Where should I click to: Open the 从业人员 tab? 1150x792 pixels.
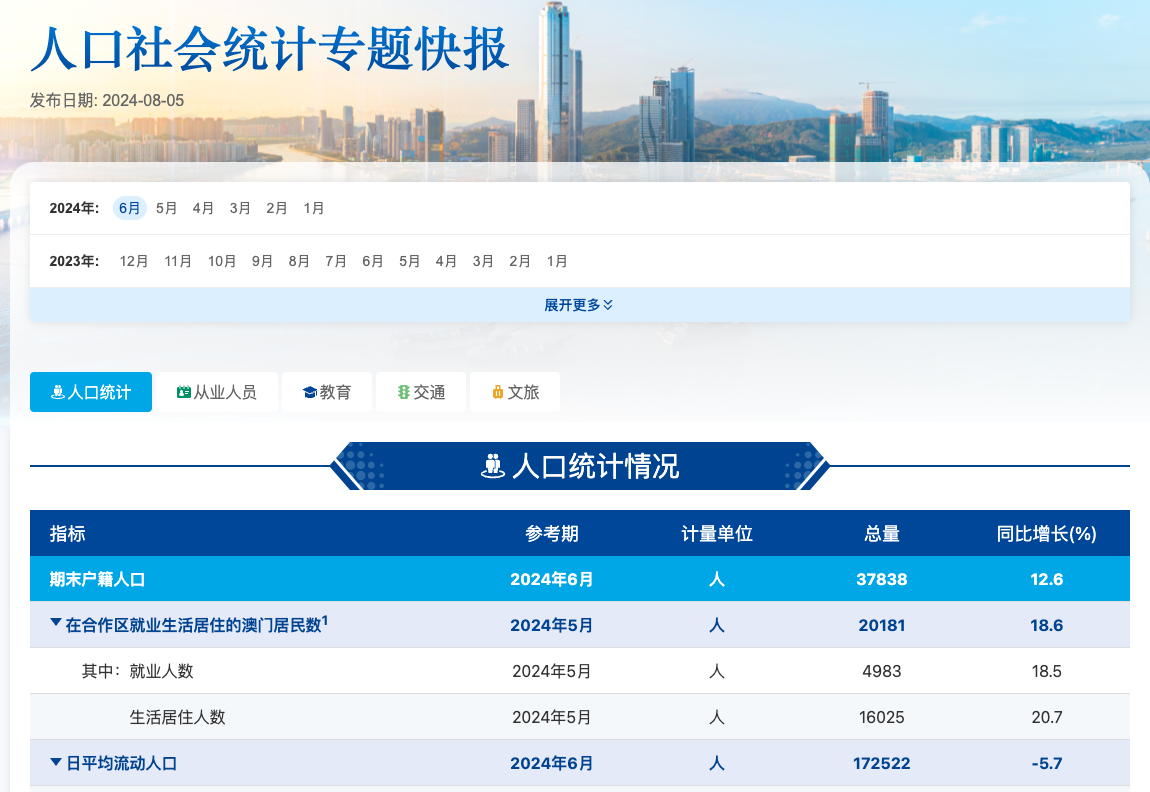[217, 392]
